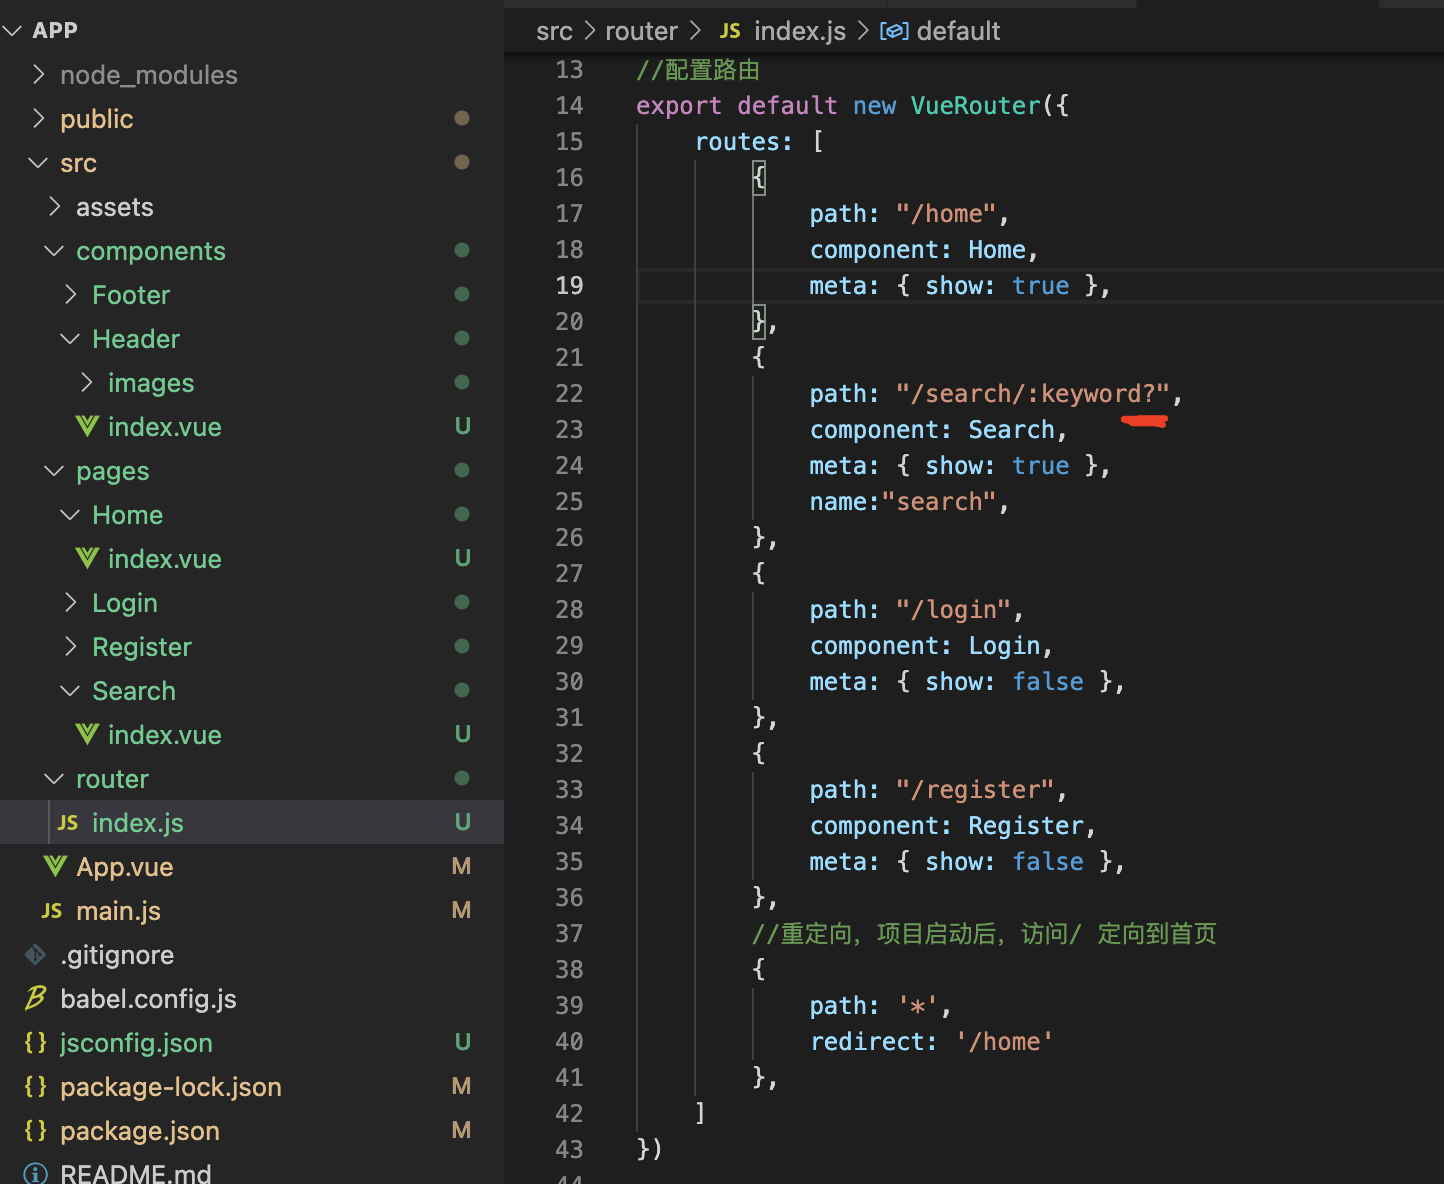
Task: Click the Vue icon beside App.vue
Action: (55, 866)
